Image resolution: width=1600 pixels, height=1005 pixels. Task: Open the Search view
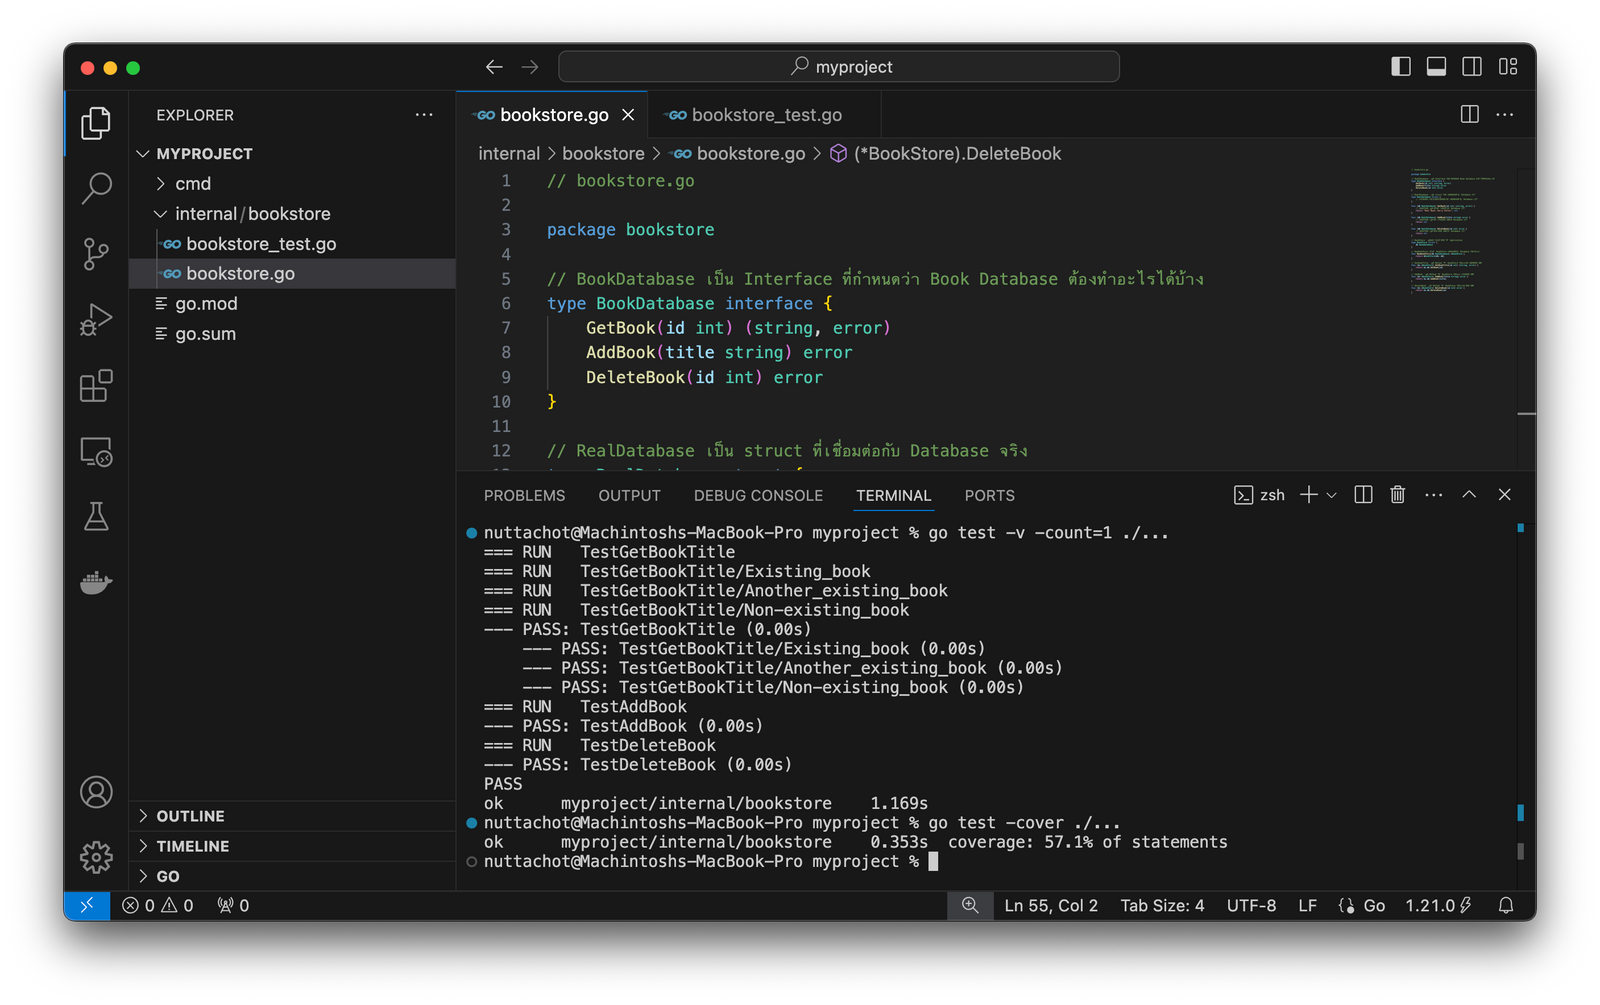pos(95,188)
